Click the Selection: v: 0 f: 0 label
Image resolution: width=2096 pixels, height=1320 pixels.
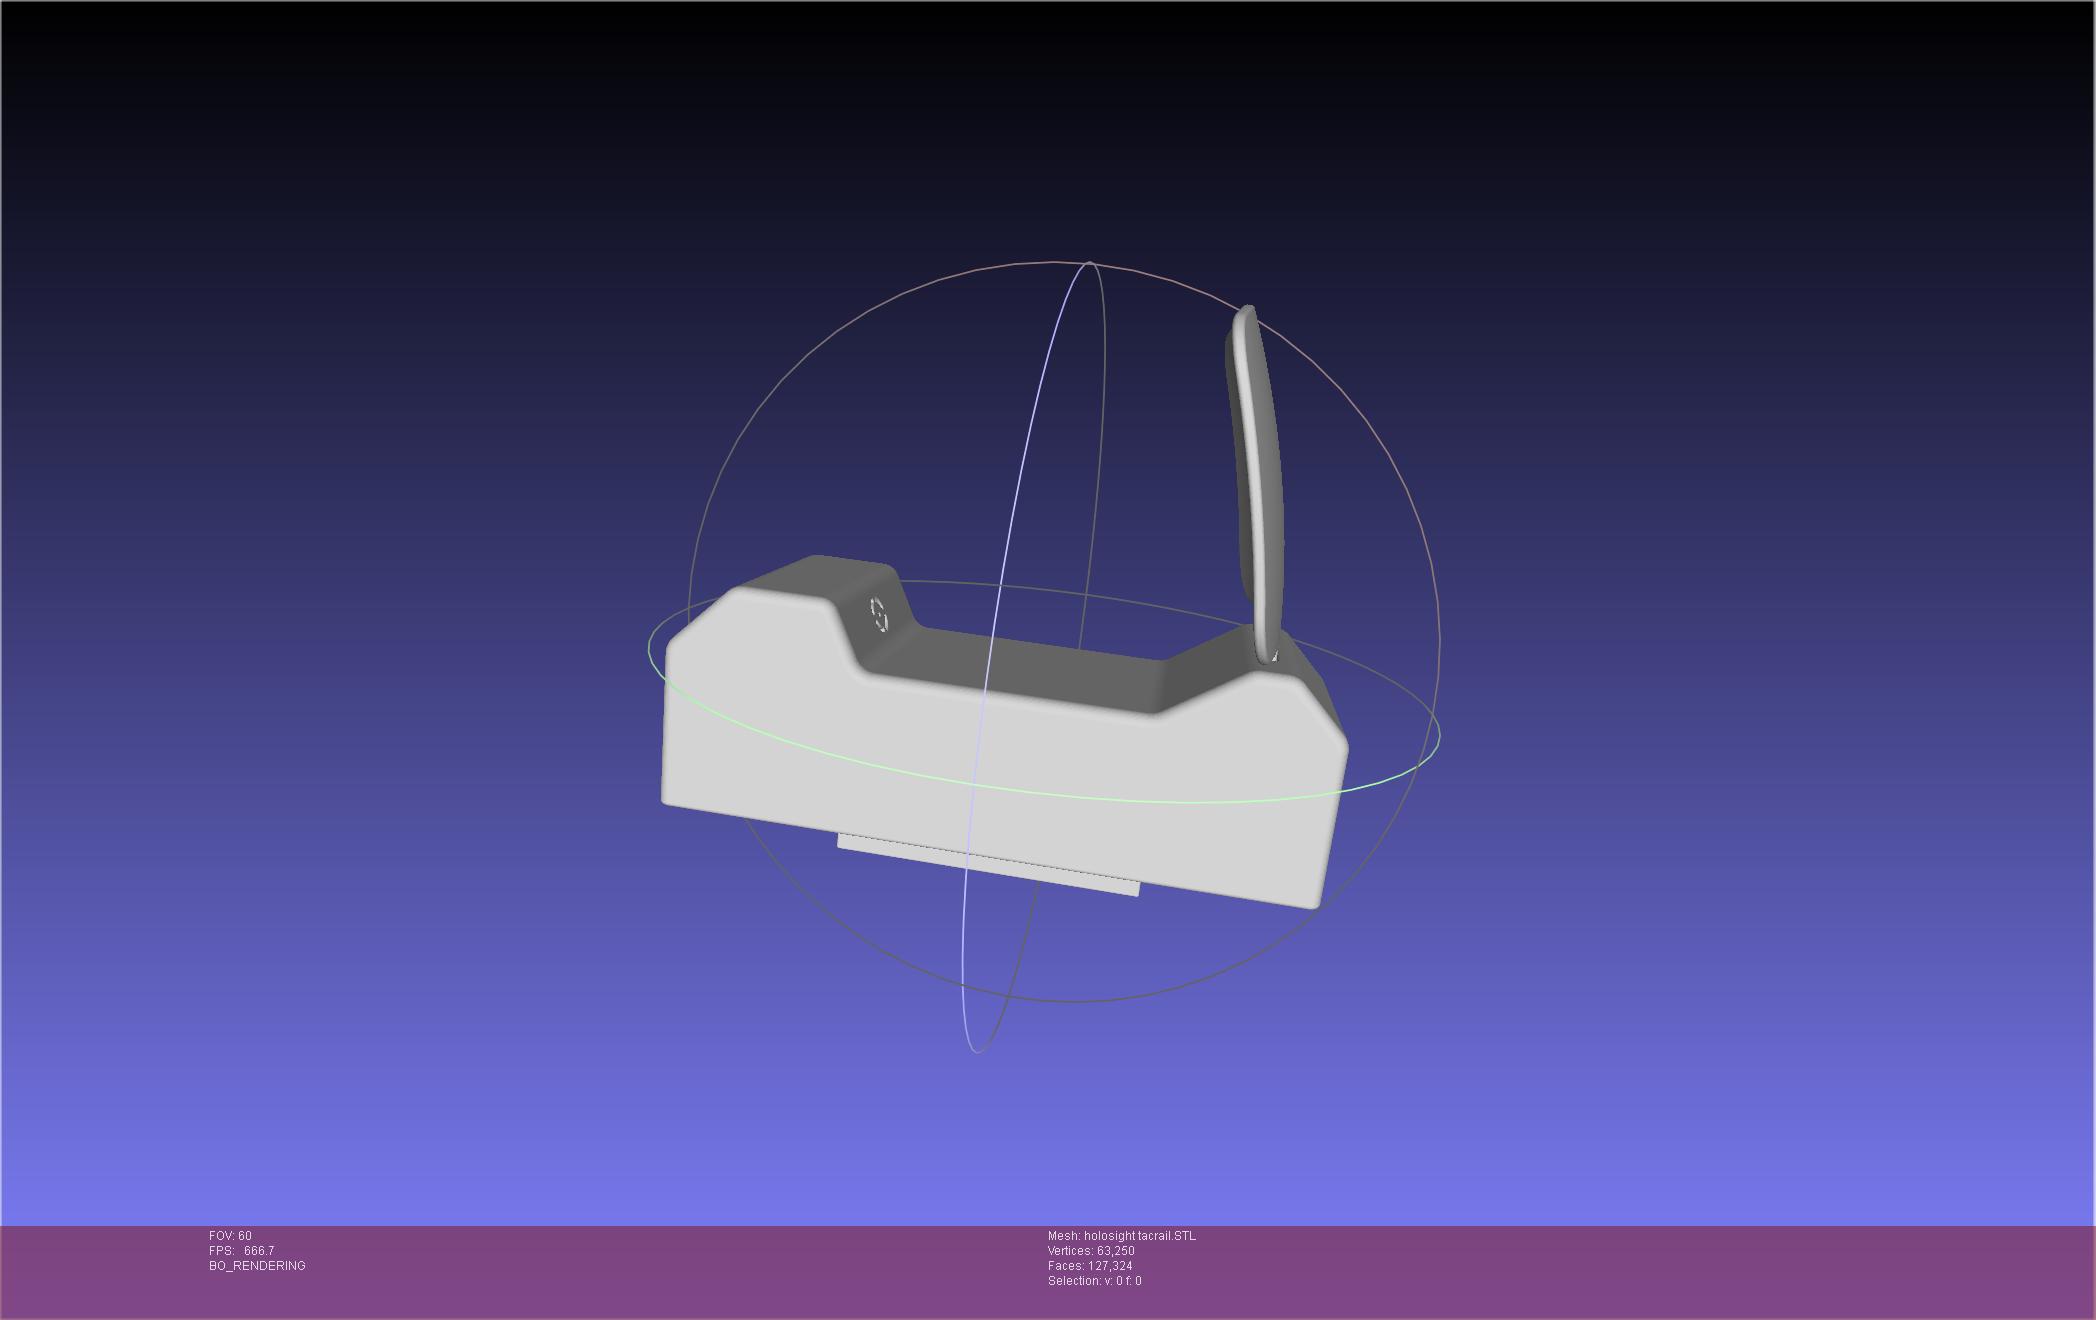[1094, 1281]
